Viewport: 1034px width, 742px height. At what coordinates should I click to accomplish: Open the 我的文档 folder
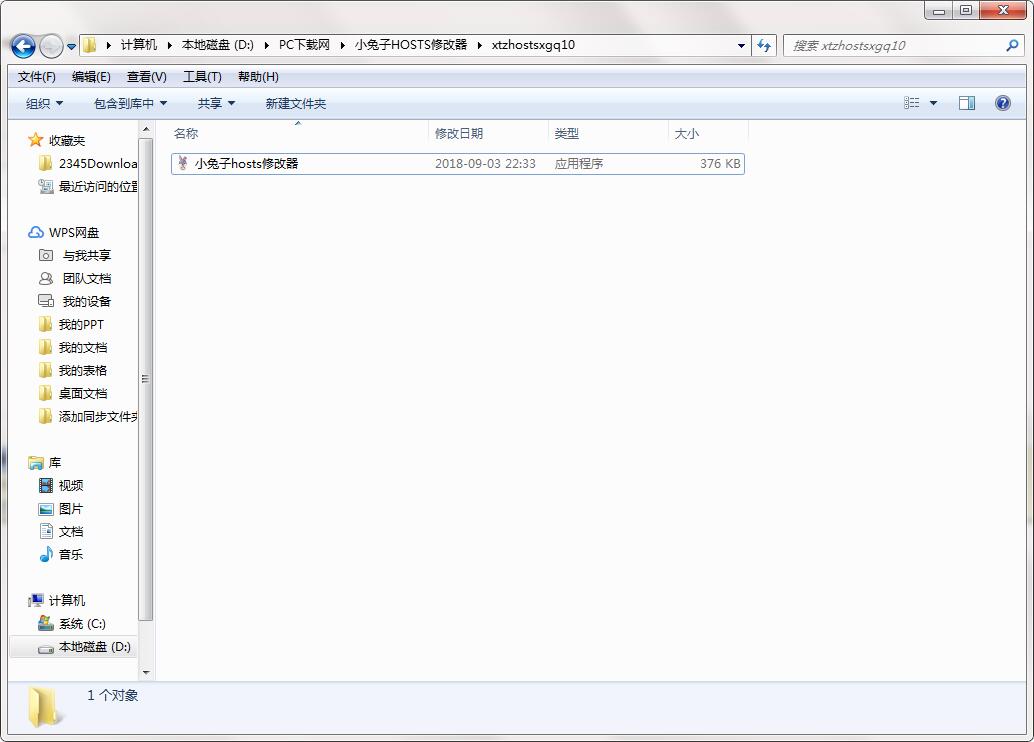[73, 348]
